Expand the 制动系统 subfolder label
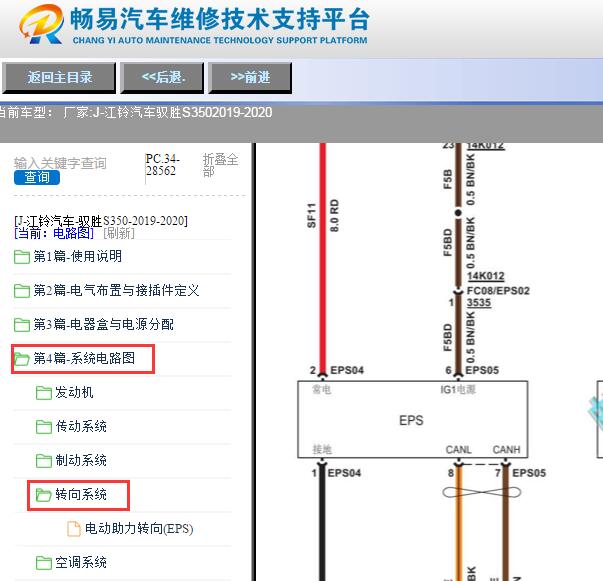The image size is (603, 581). pyautogui.click(x=81, y=460)
